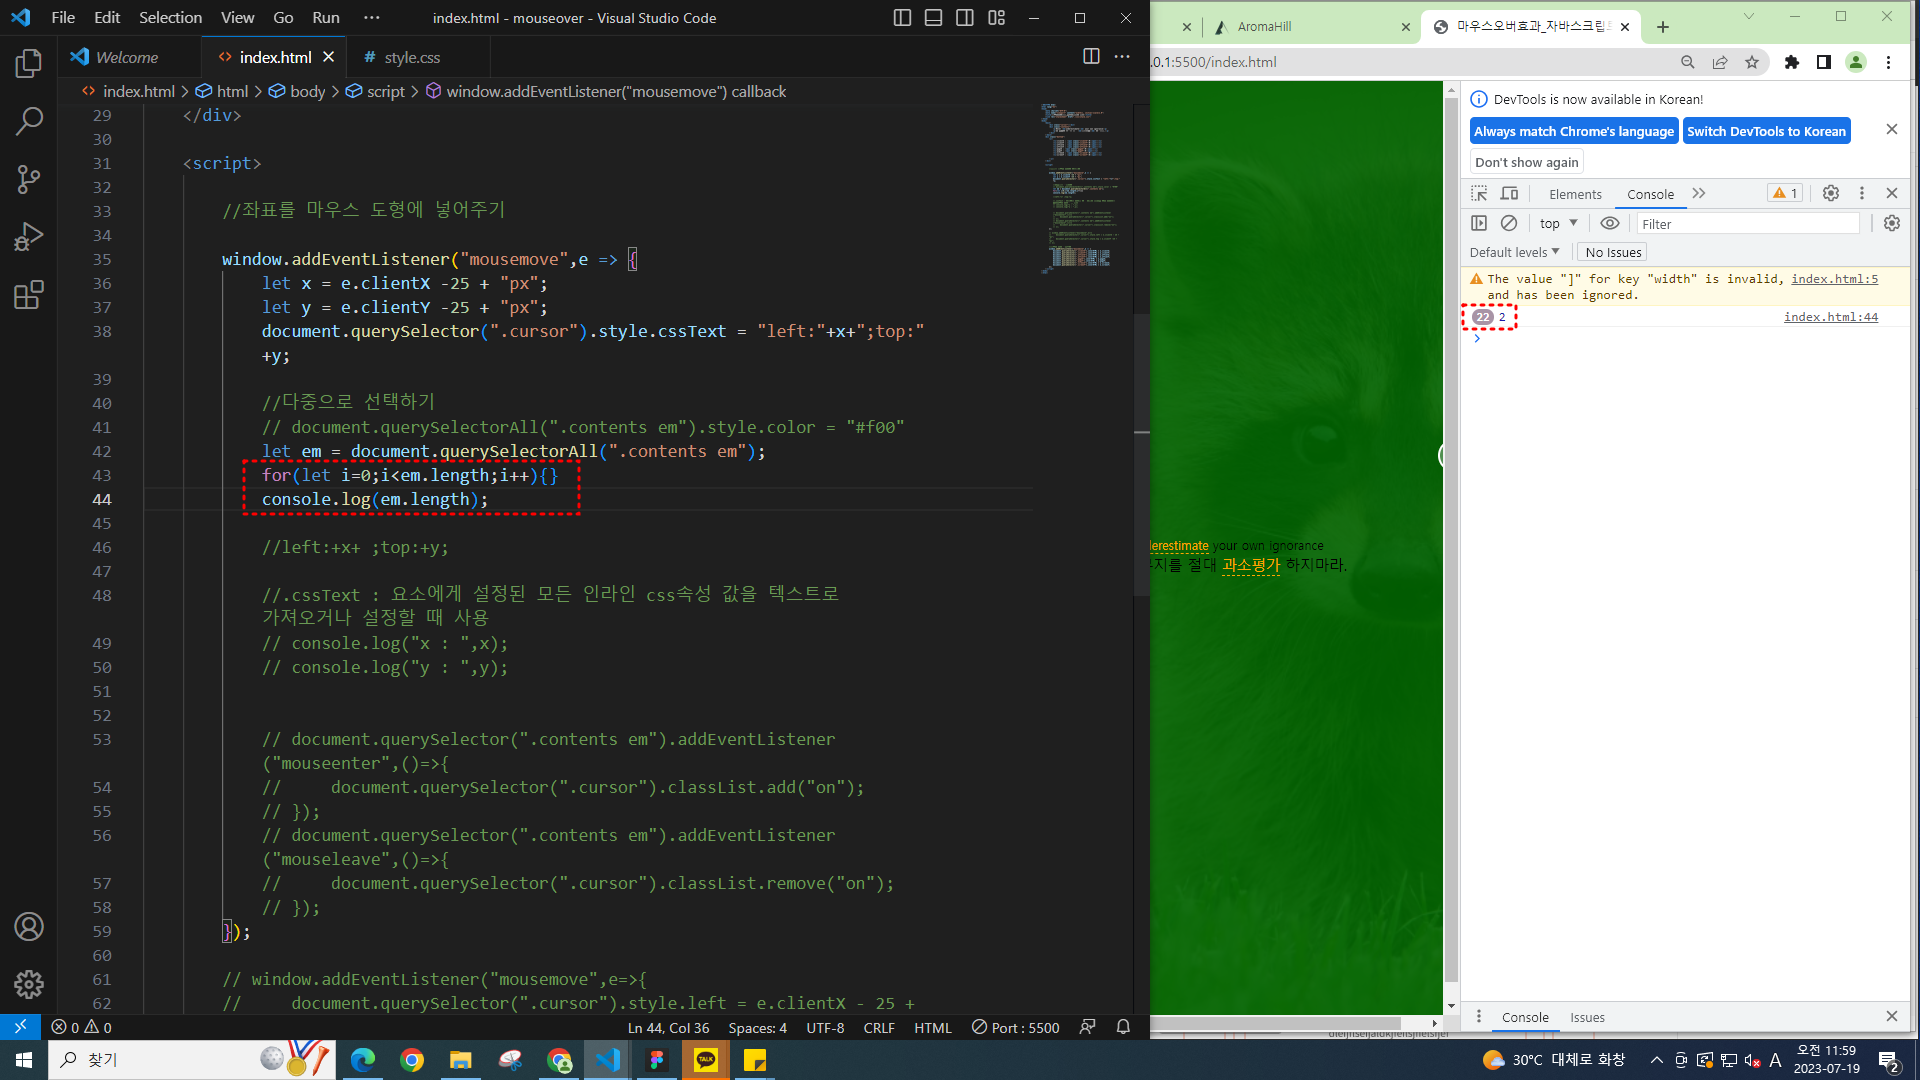Expand the Default levels dropdown

(x=1514, y=252)
